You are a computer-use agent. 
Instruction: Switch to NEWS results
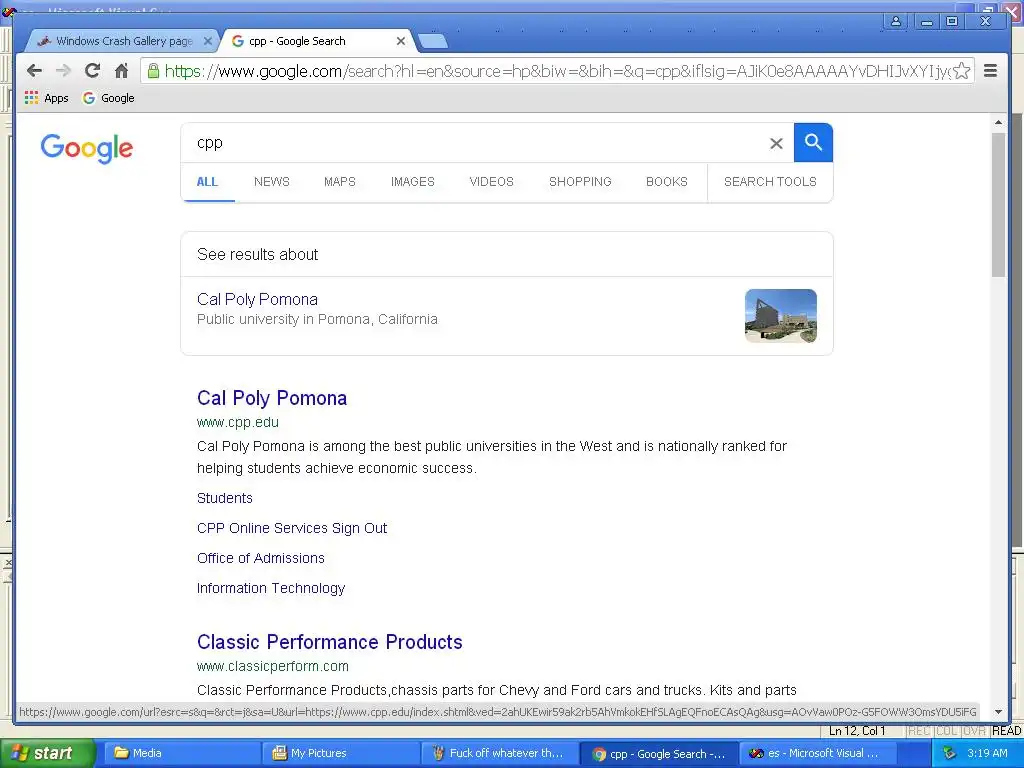pyautogui.click(x=272, y=182)
